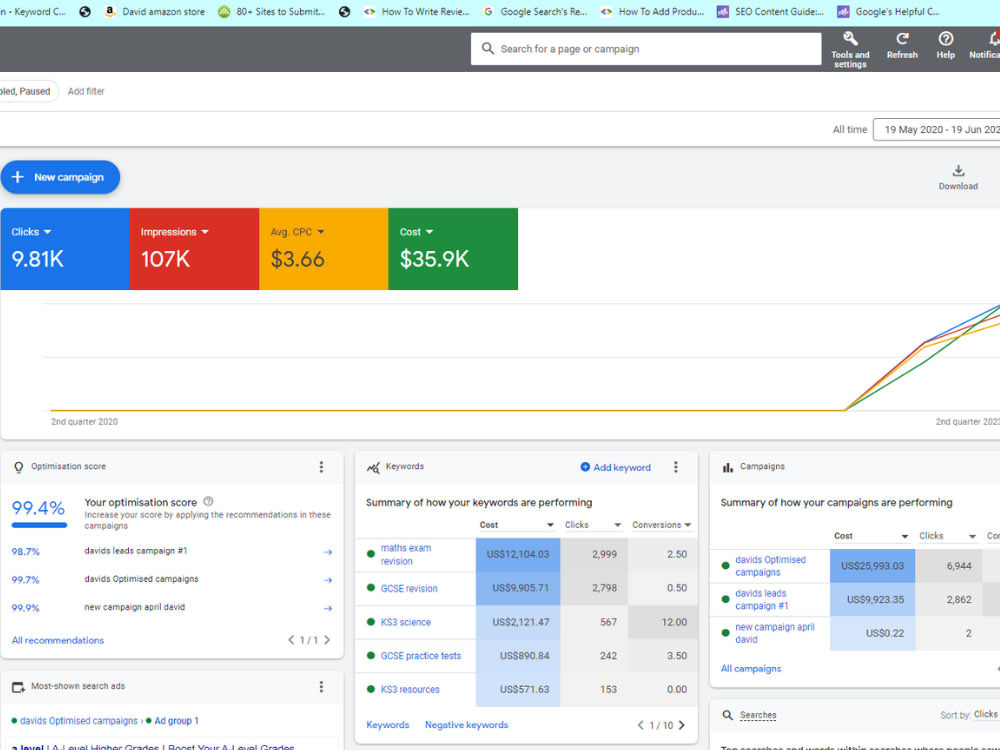1000x750 pixels.
Task: Click optimisation score help question icon
Action: 208,502
